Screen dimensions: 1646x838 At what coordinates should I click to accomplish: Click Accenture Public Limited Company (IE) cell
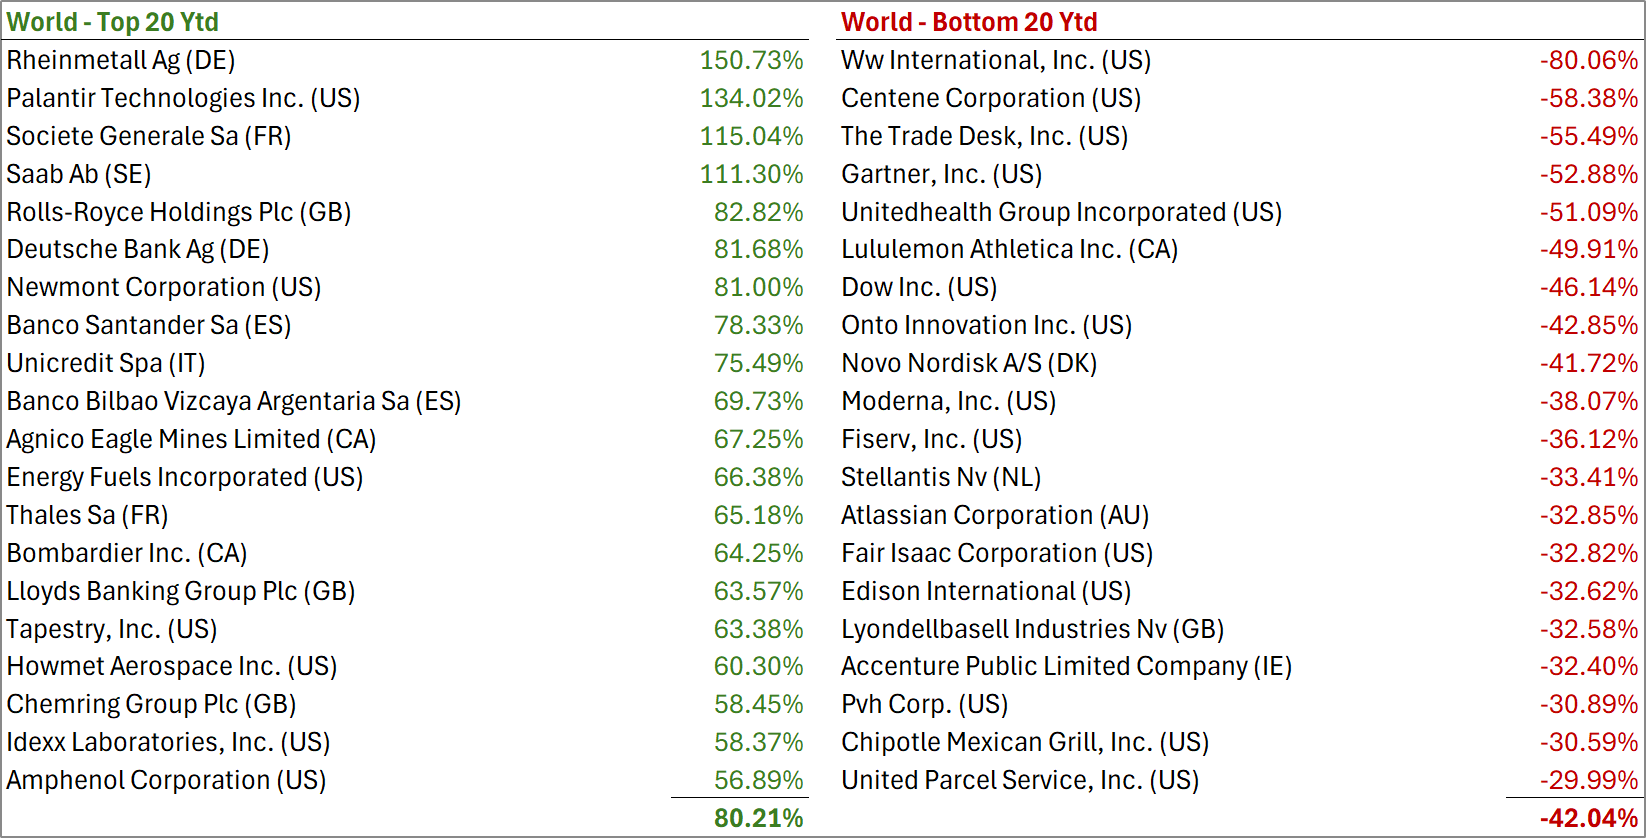point(1067,666)
